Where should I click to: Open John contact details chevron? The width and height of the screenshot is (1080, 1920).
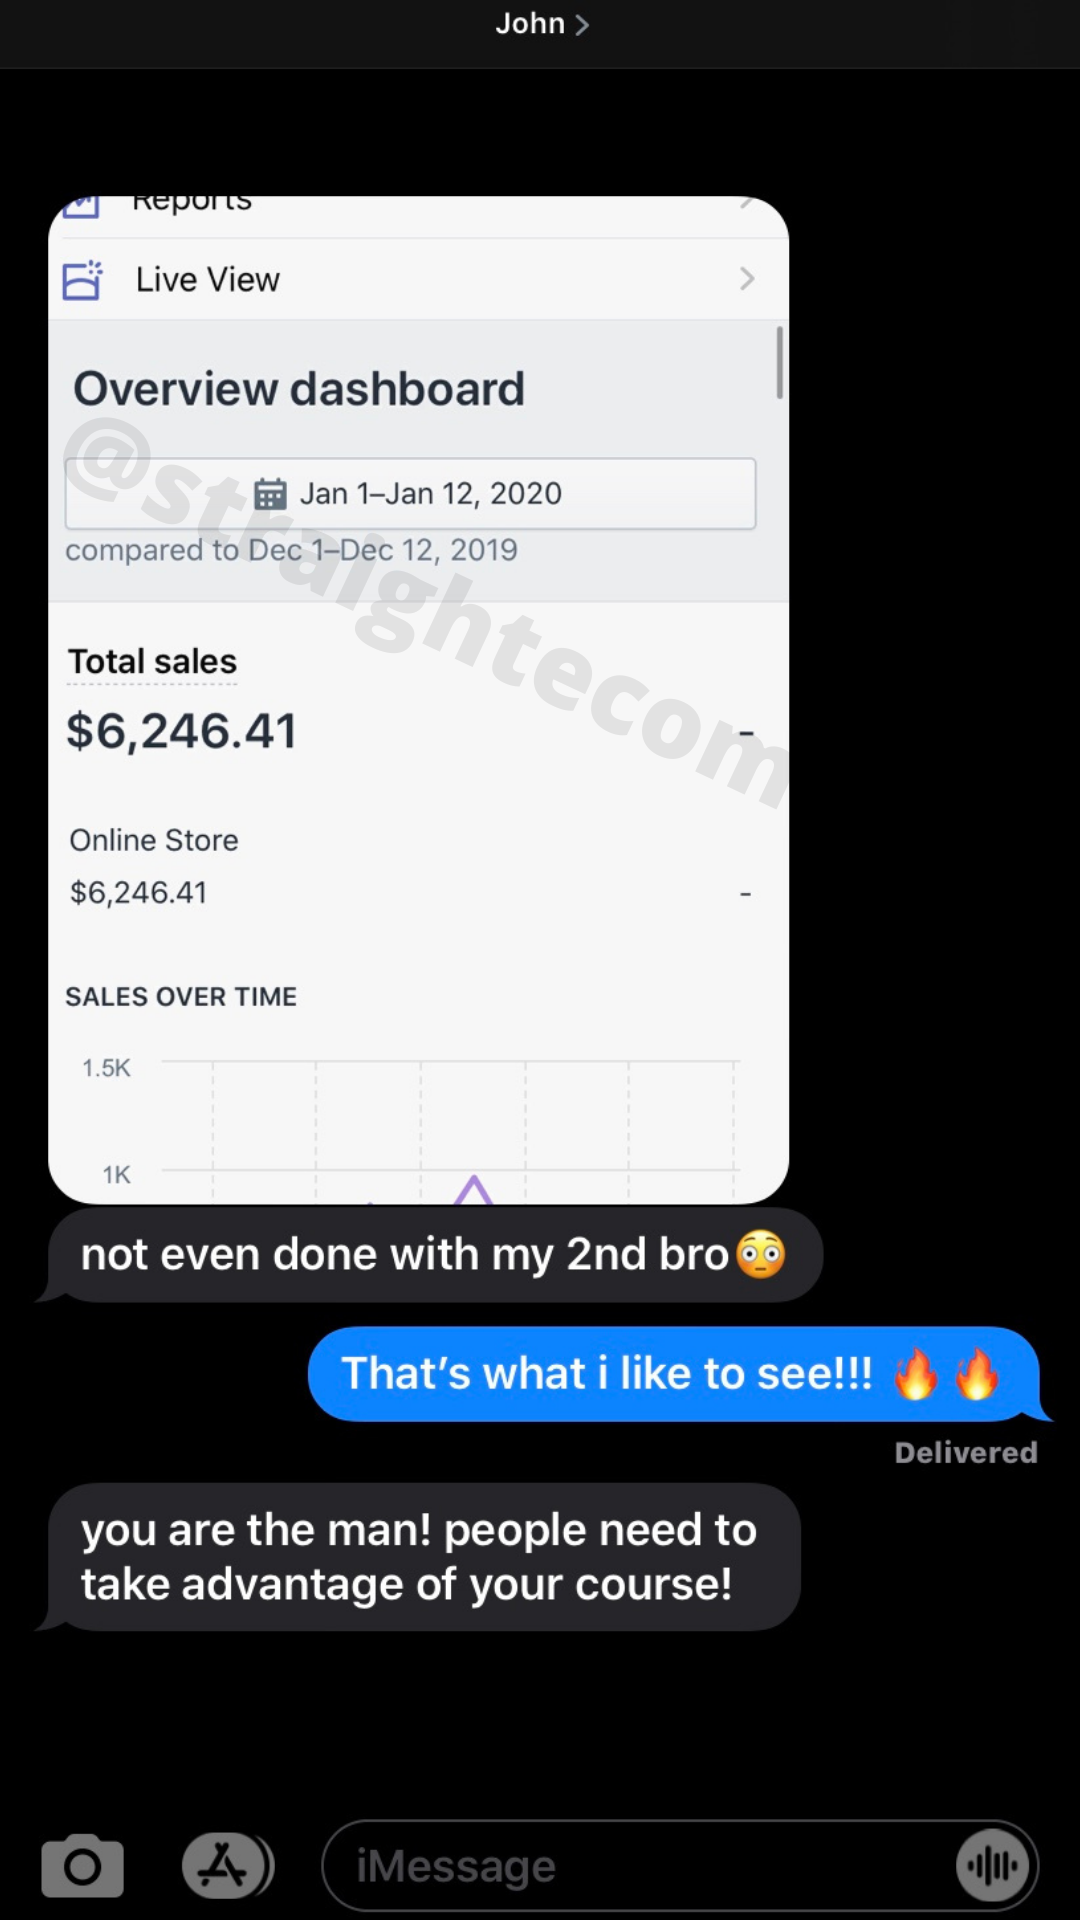tap(581, 25)
